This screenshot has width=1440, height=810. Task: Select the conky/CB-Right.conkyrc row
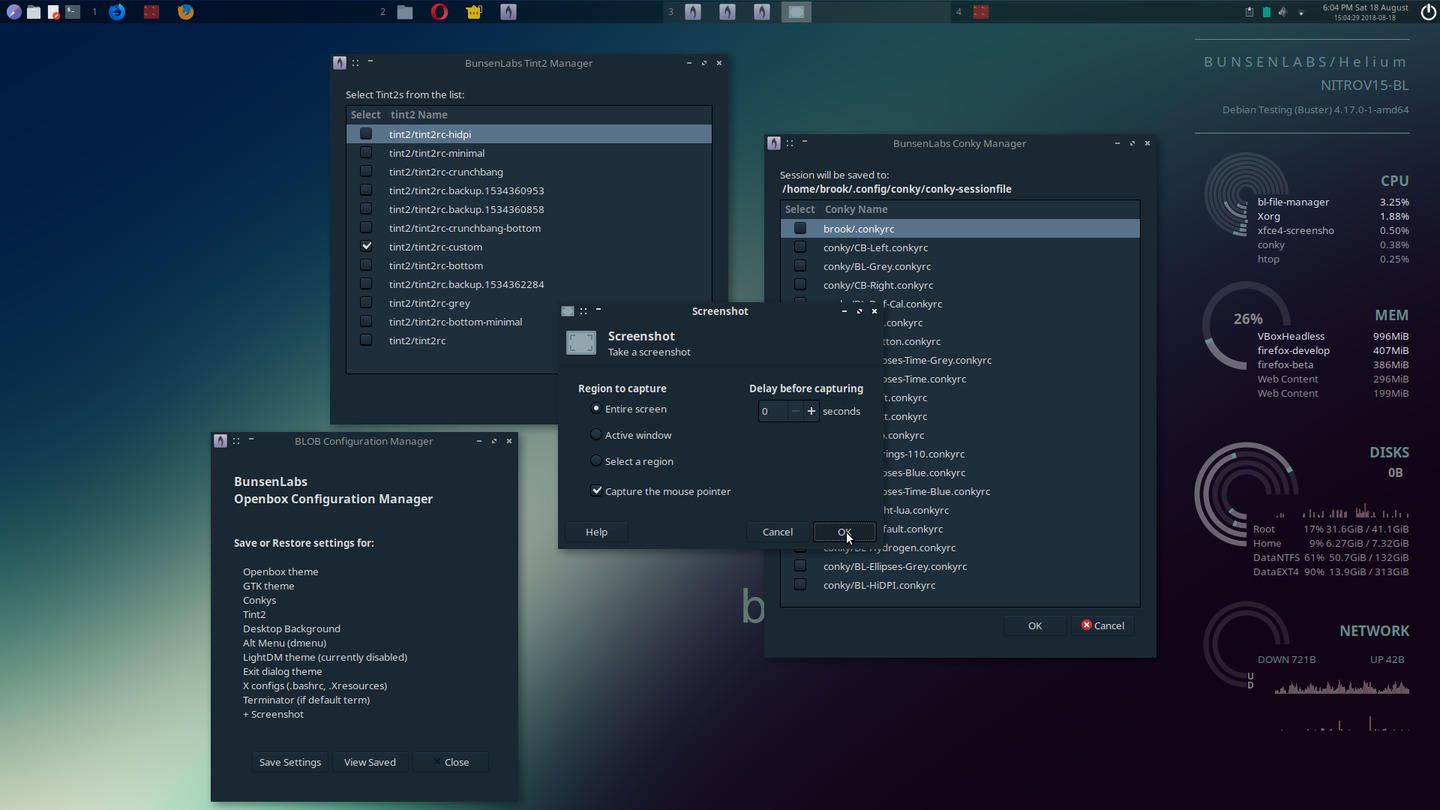(x=960, y=285)
